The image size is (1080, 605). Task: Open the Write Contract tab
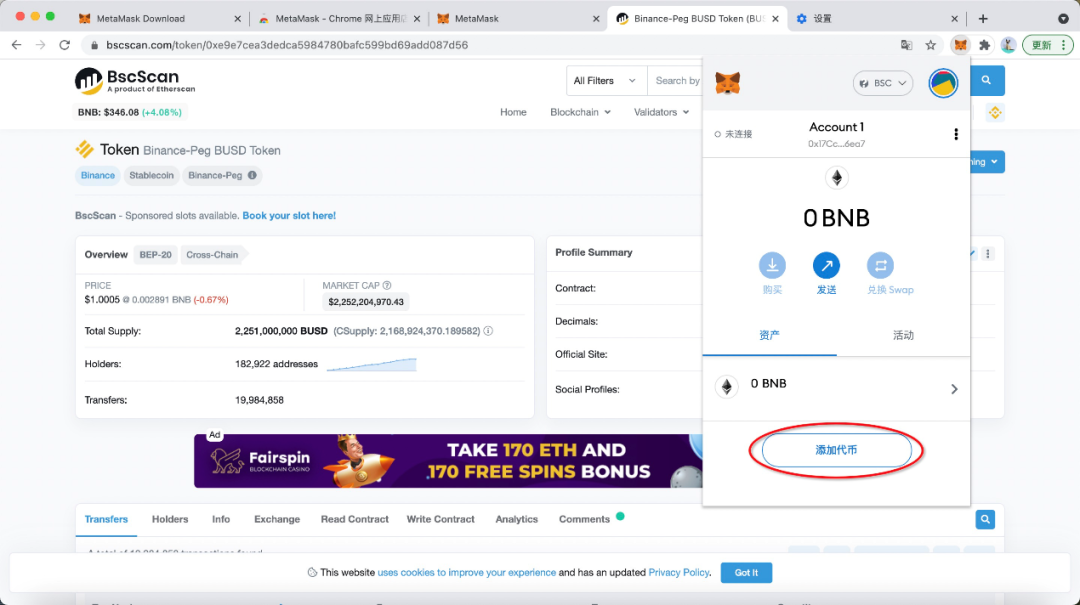pyautogui.click(x=440, y=520)
